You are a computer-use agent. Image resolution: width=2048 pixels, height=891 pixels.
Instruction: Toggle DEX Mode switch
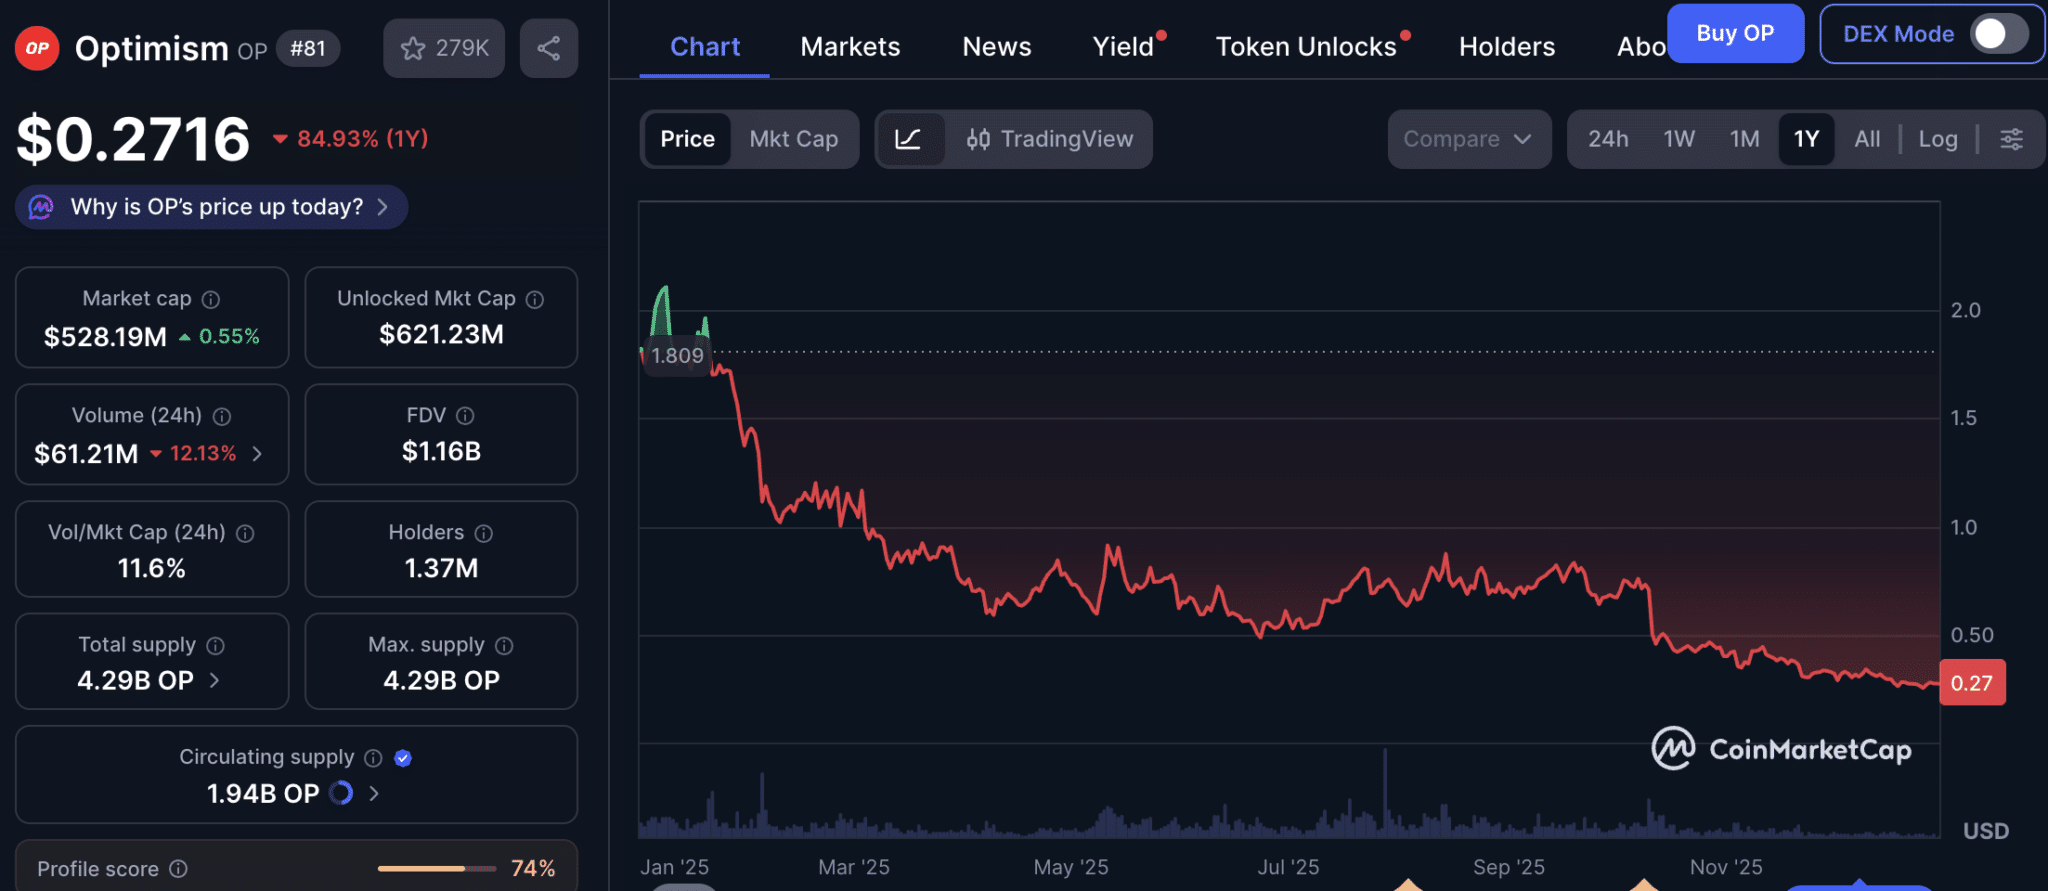(1997, 34)
